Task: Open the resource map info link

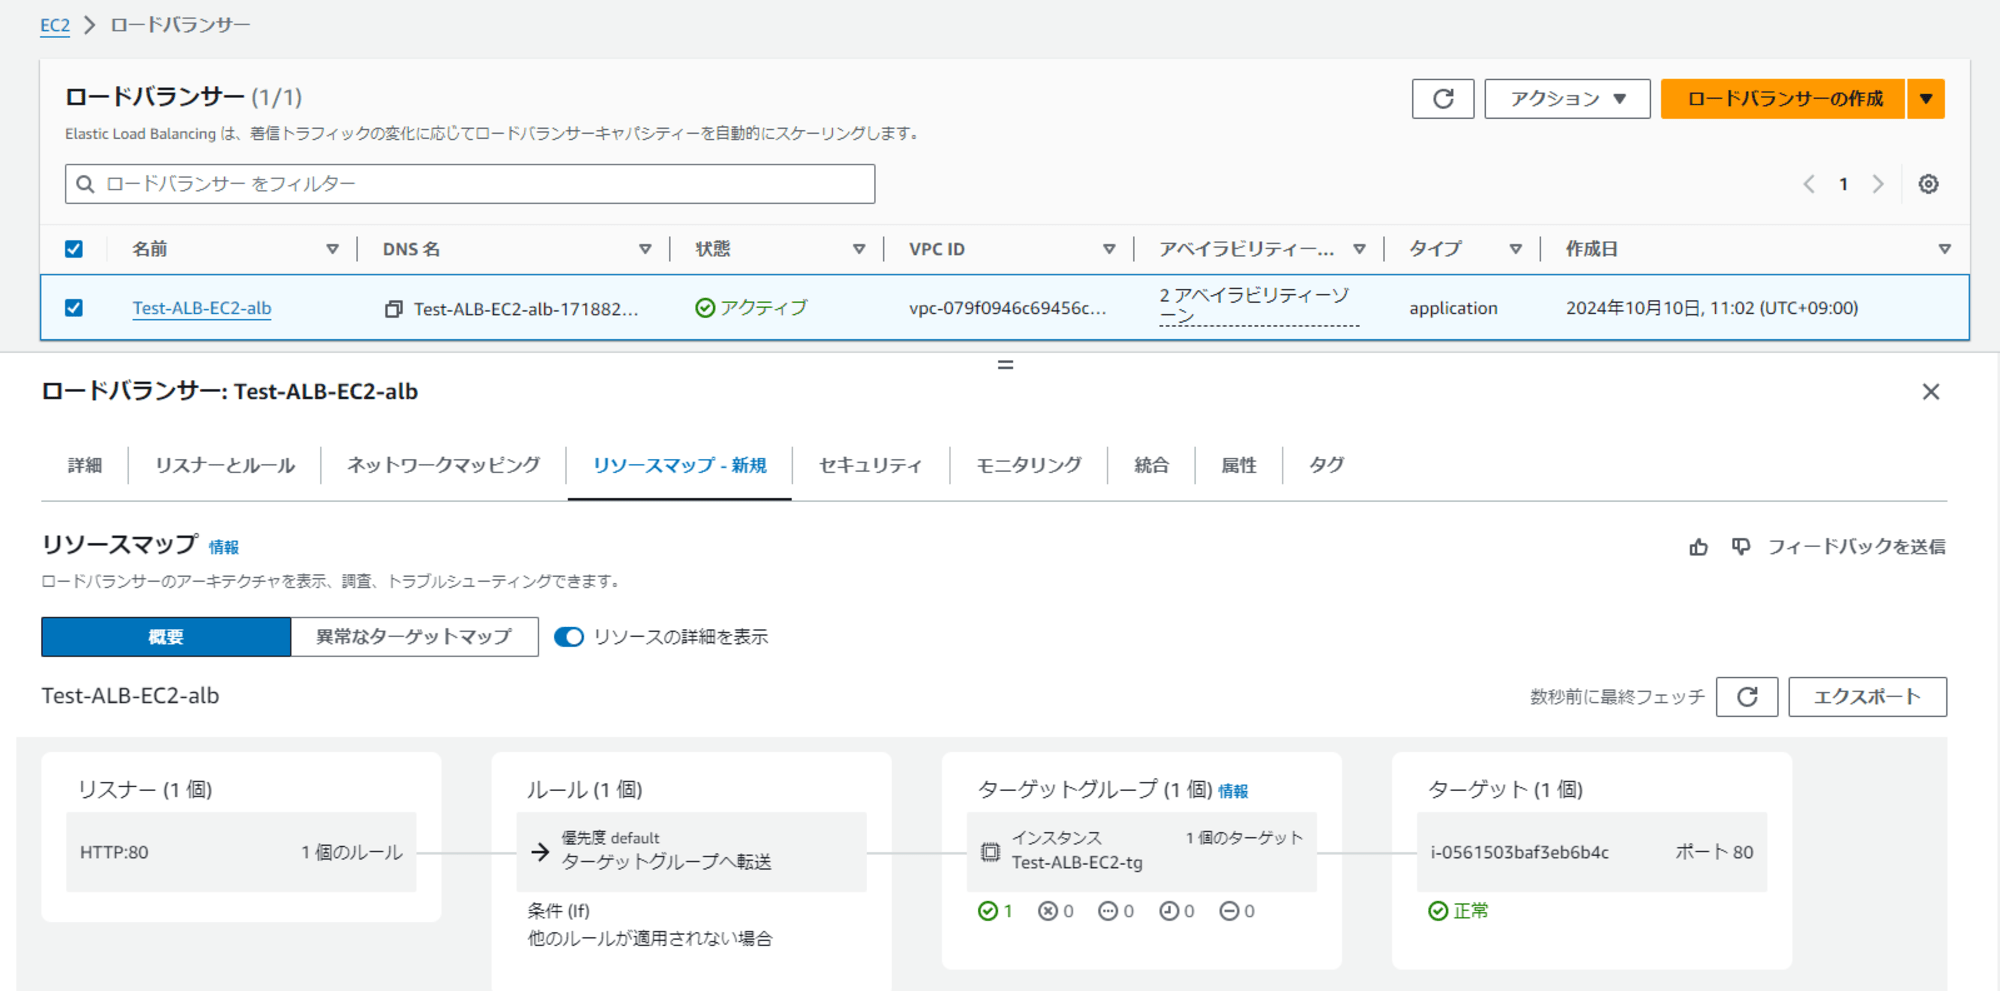Action: (224, 547)
